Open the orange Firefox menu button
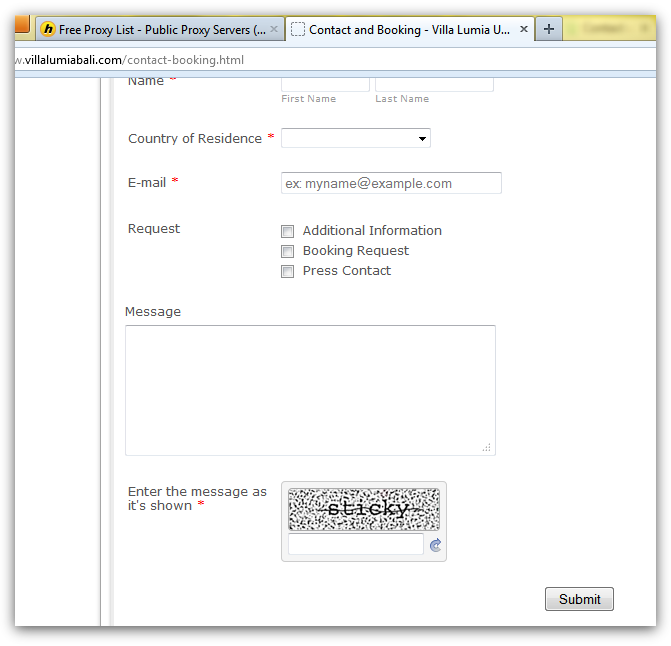The height and width of the screenshot is (646, 671). coord(22,24)
